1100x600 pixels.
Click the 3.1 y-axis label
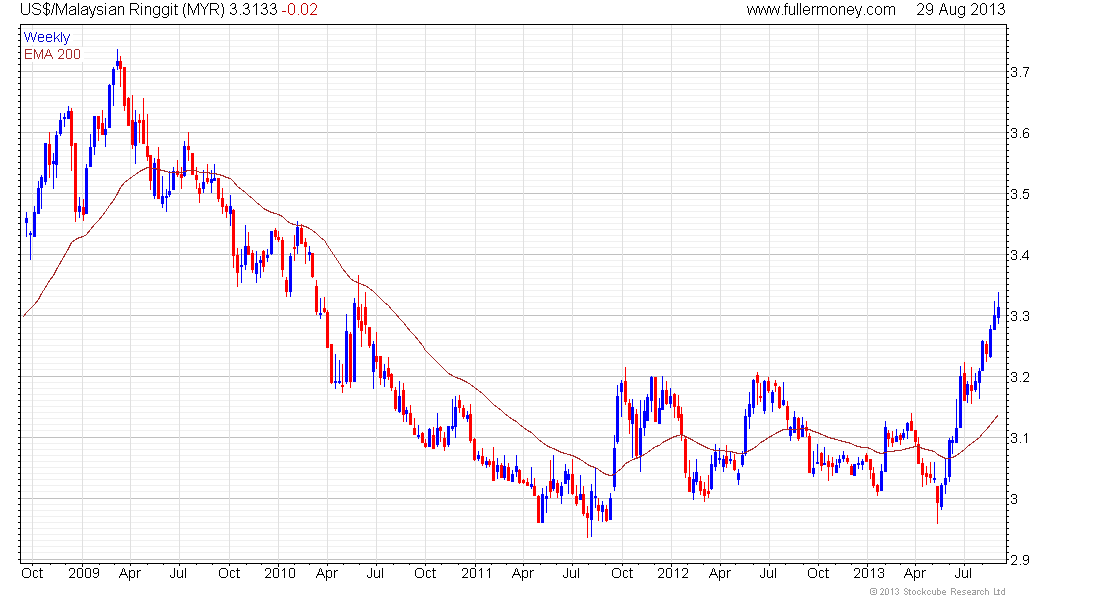1019,438
